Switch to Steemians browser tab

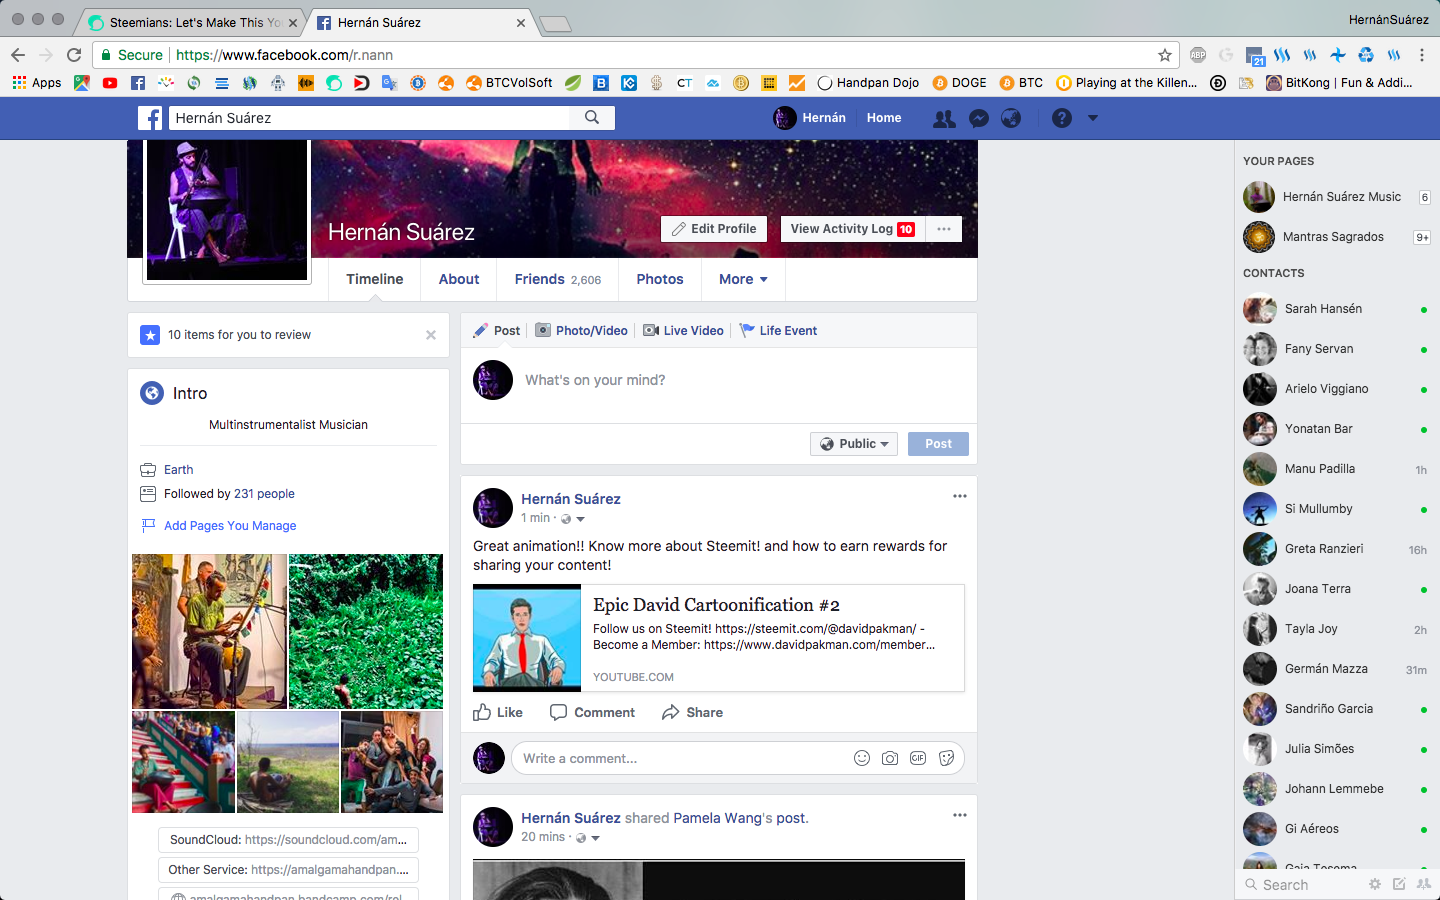click(190, 22)
